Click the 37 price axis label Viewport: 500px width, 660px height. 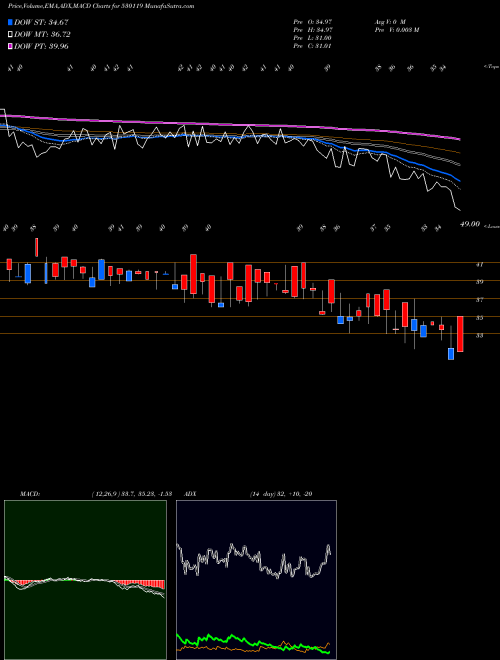coord(479,300)
